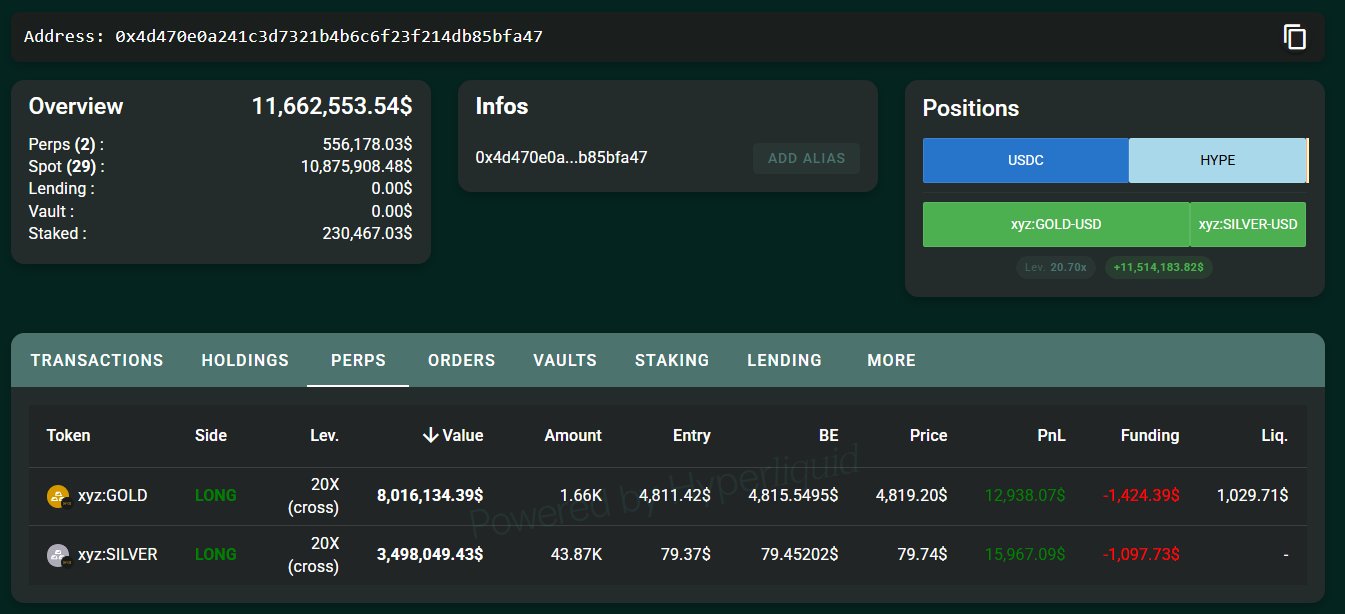Screen dimensions: 1345x614
Task: Sort by the Price column header
Action: (928, 435)
